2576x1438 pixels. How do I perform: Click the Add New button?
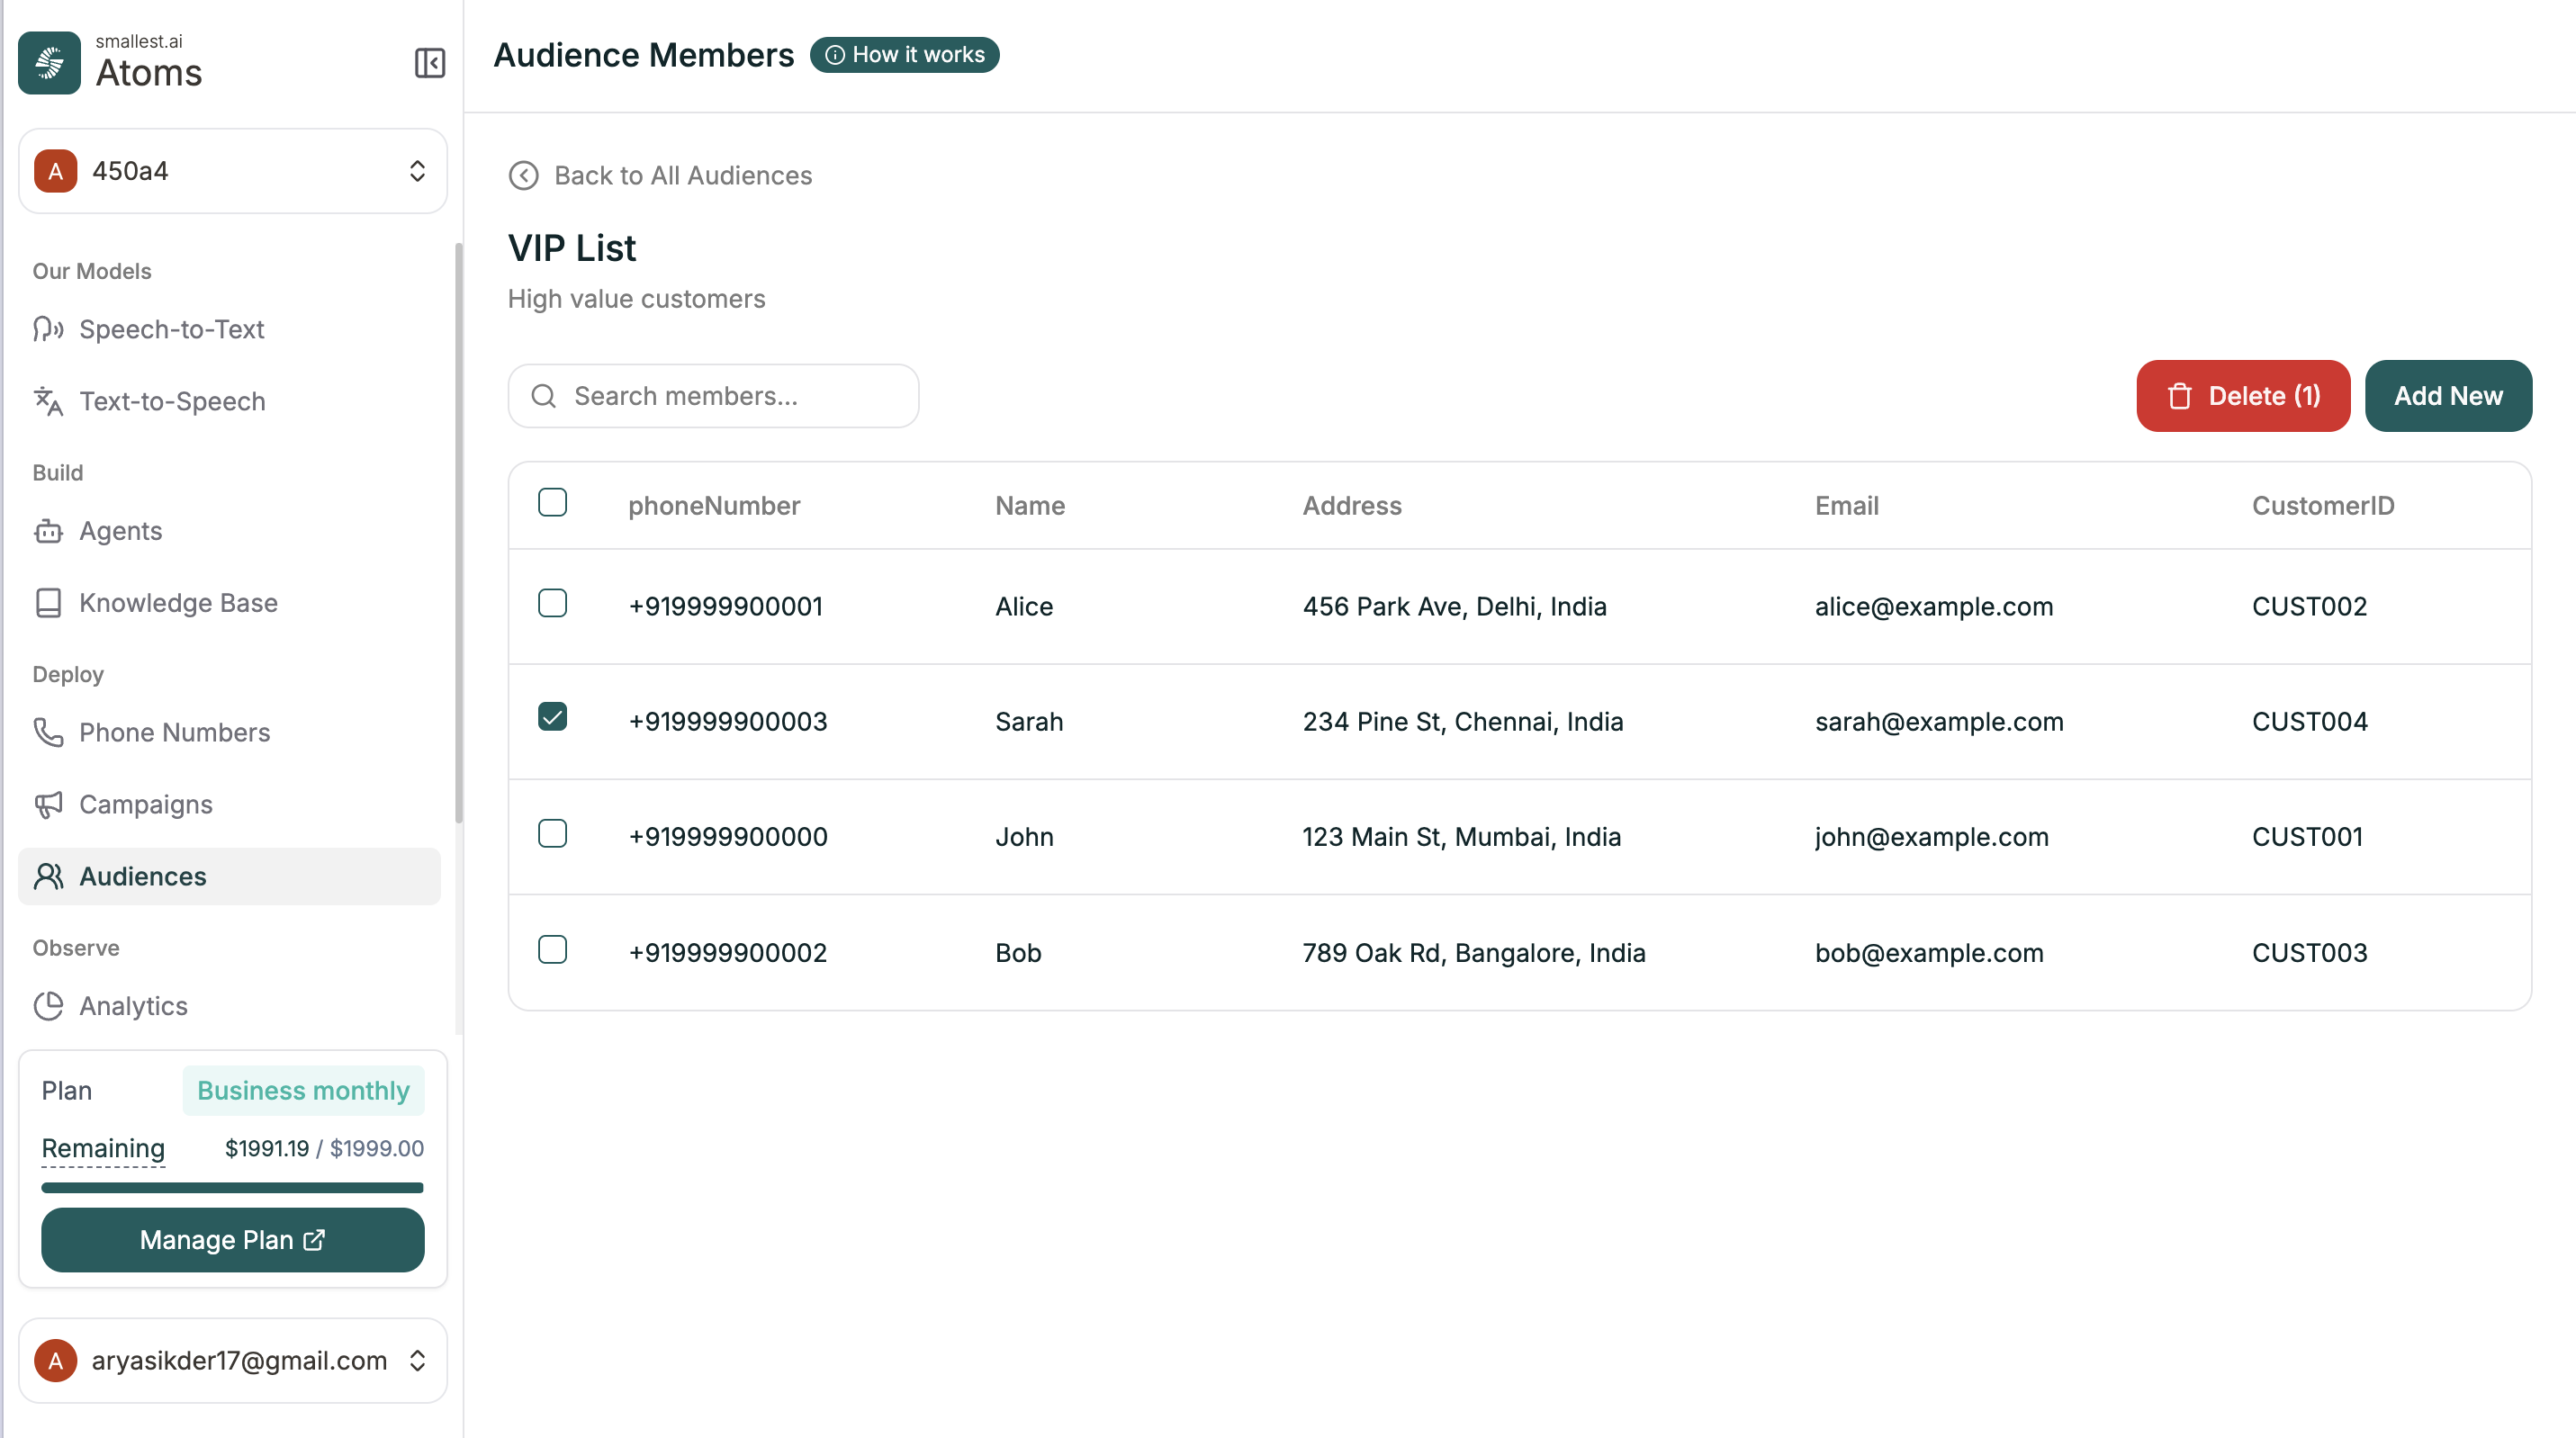point(2447,396)
